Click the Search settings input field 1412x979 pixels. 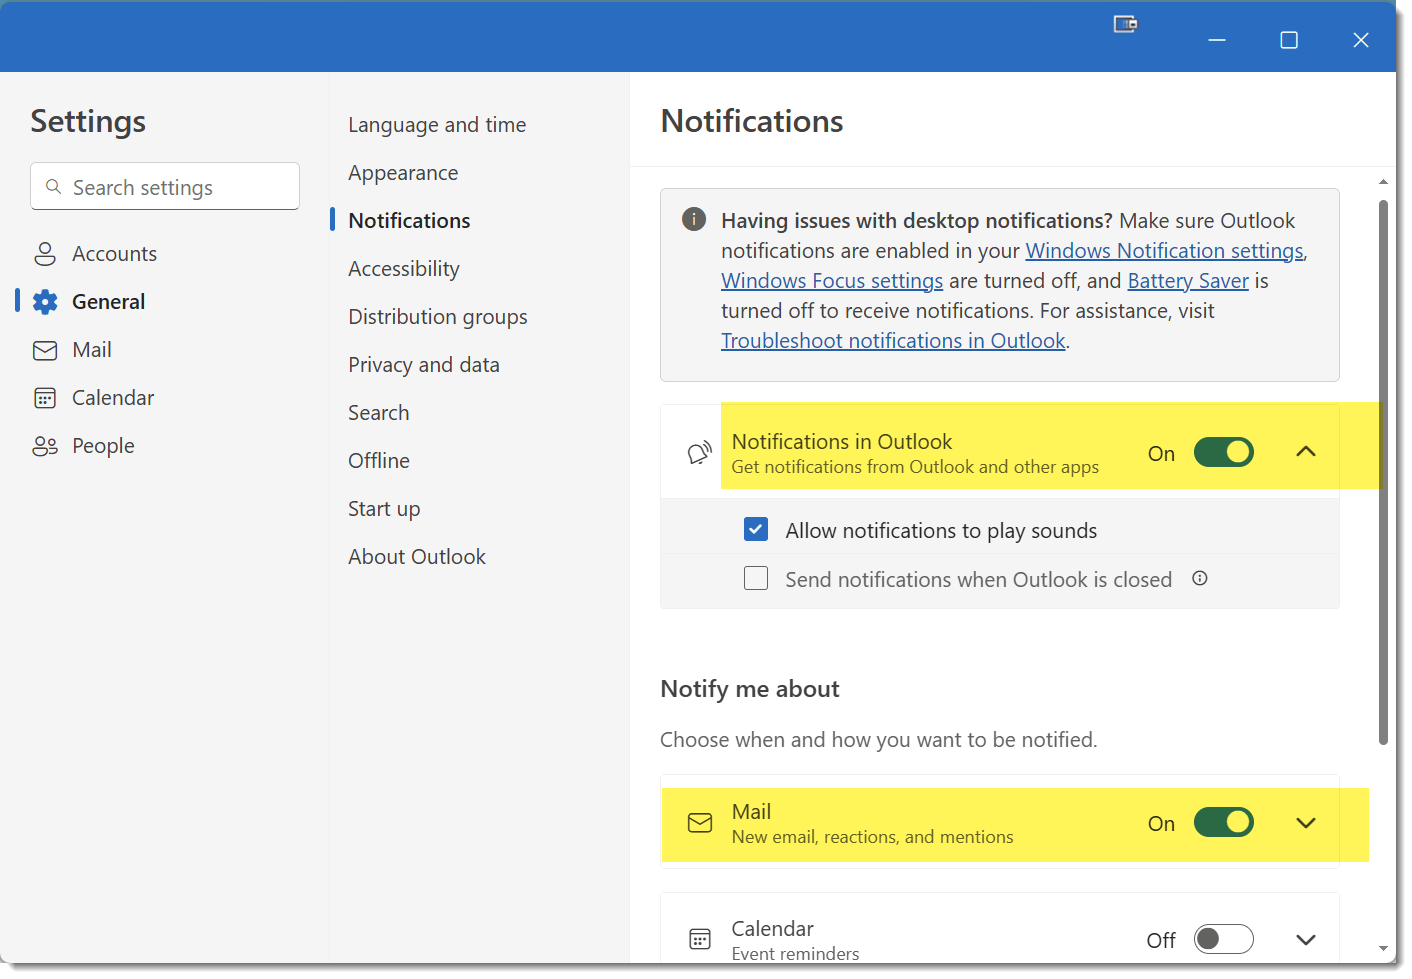pyautogui.click(x=165, y=186)
